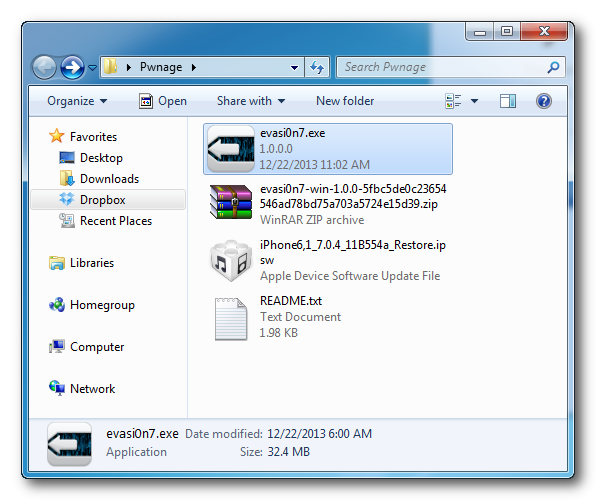Open the Share with menu
Image resolution: width=596 pixels, height=500 pixels.
tap(251, 101)
